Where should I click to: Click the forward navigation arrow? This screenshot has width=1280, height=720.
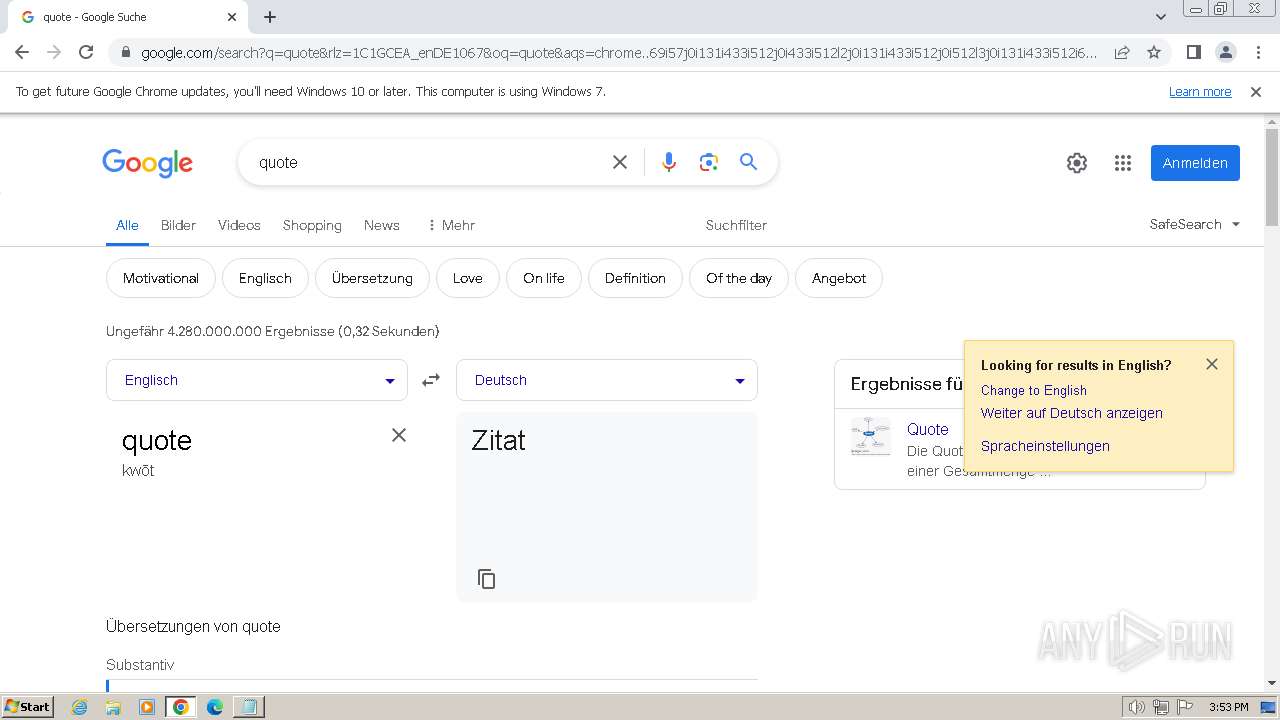point(54,52)
